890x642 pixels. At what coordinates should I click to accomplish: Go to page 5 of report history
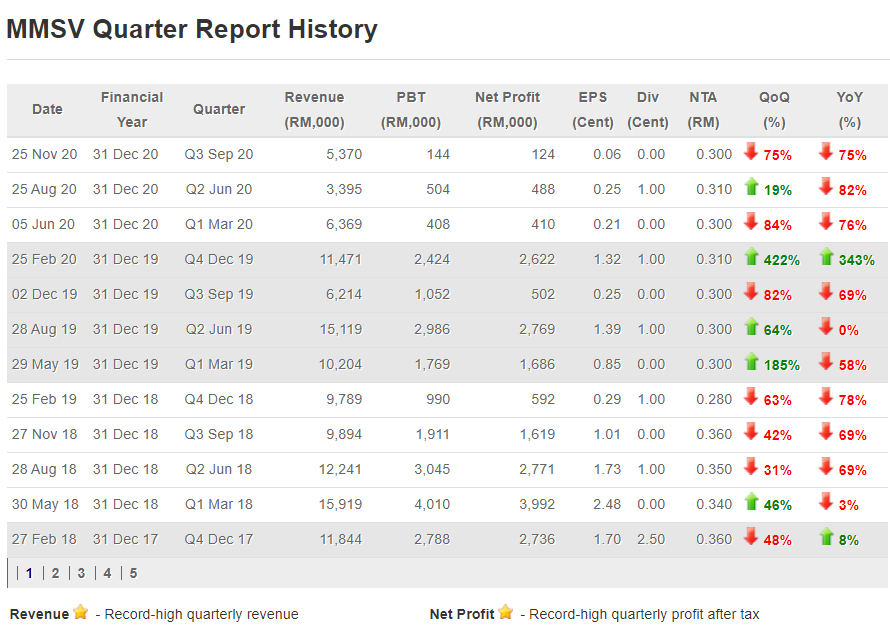click(133, 573)
